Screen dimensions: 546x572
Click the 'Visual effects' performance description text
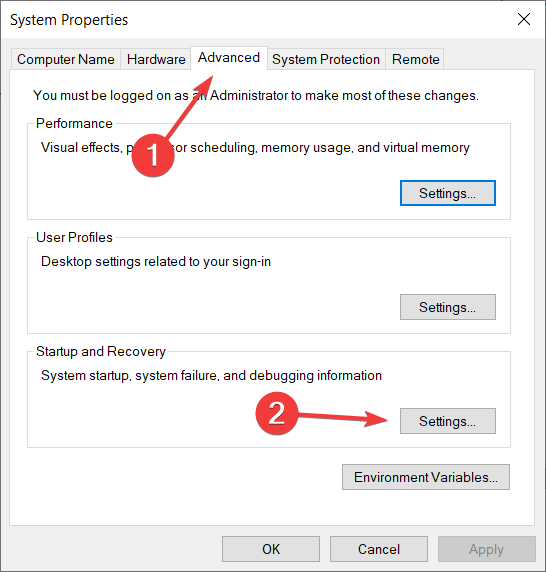[255, 148]
